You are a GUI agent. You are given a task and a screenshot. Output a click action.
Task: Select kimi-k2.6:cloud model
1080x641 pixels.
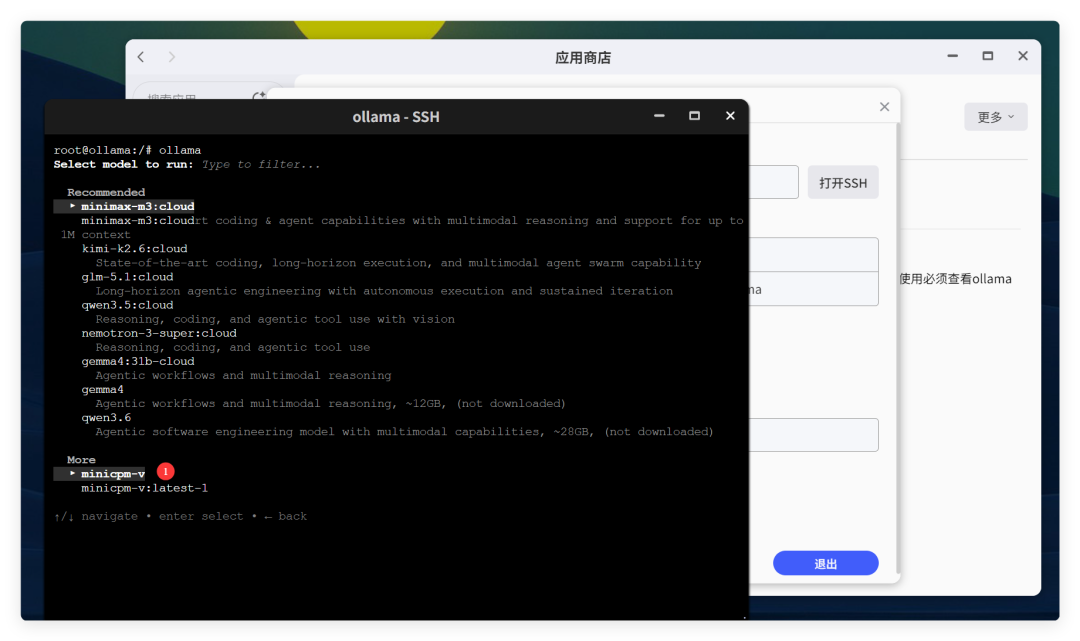tap(134, 249)
